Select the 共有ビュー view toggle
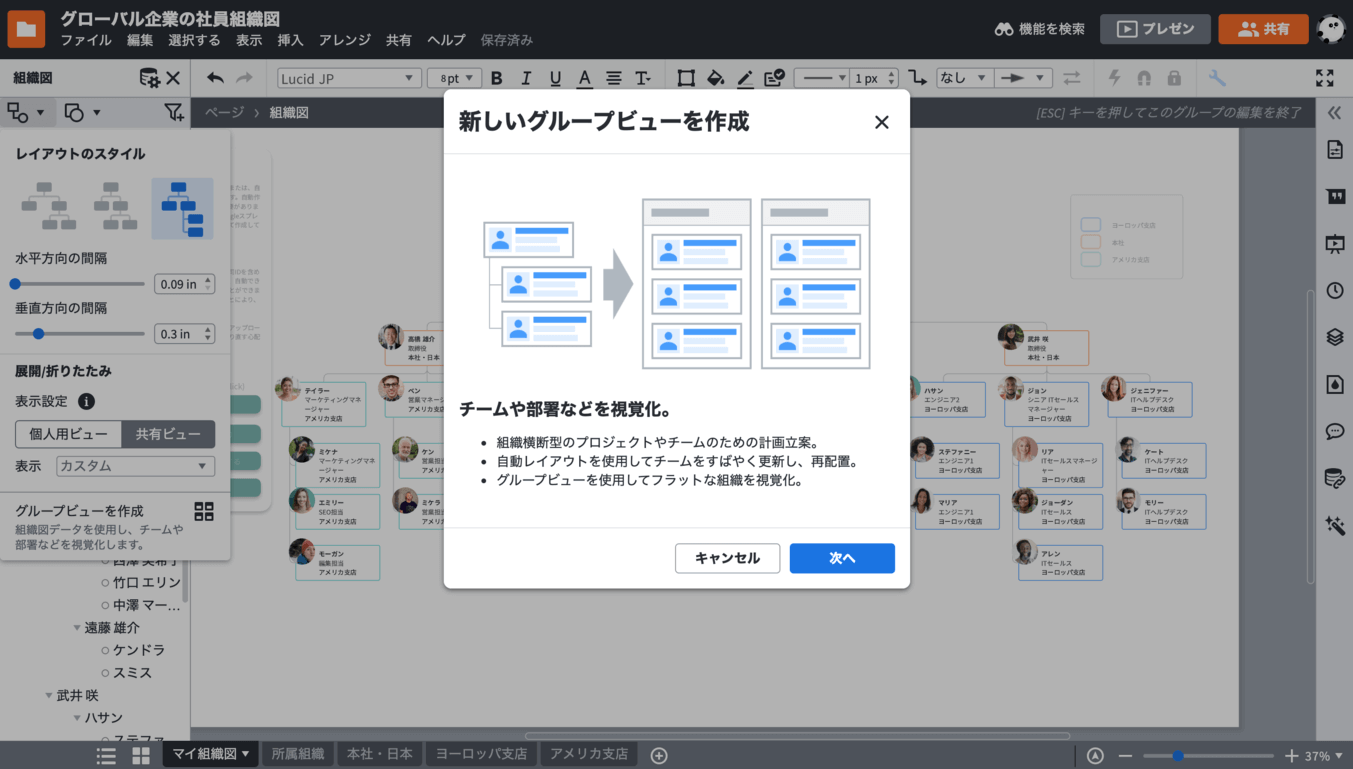 point(168,434)
